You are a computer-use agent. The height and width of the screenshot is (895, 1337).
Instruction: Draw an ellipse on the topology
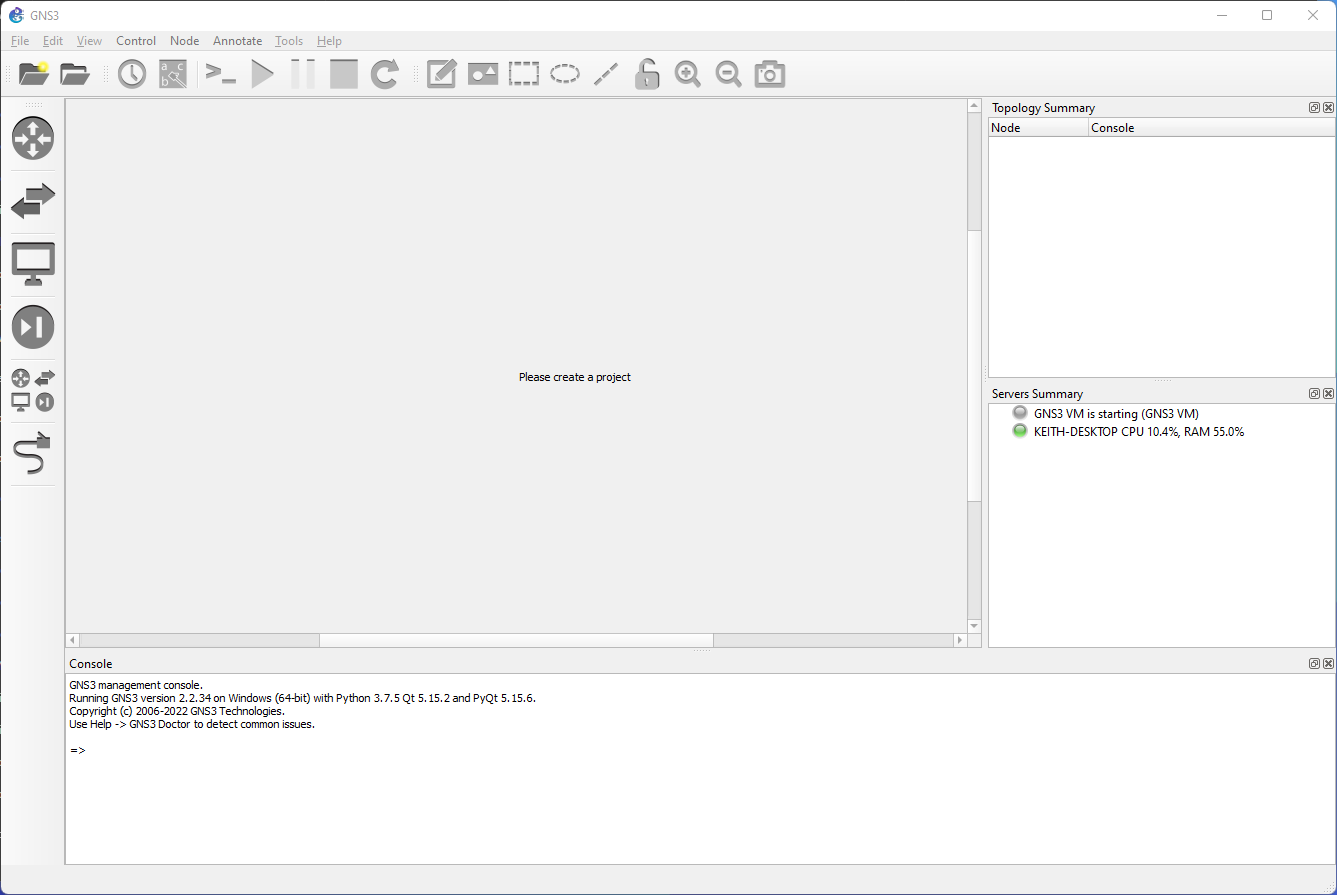pos(564,73)
